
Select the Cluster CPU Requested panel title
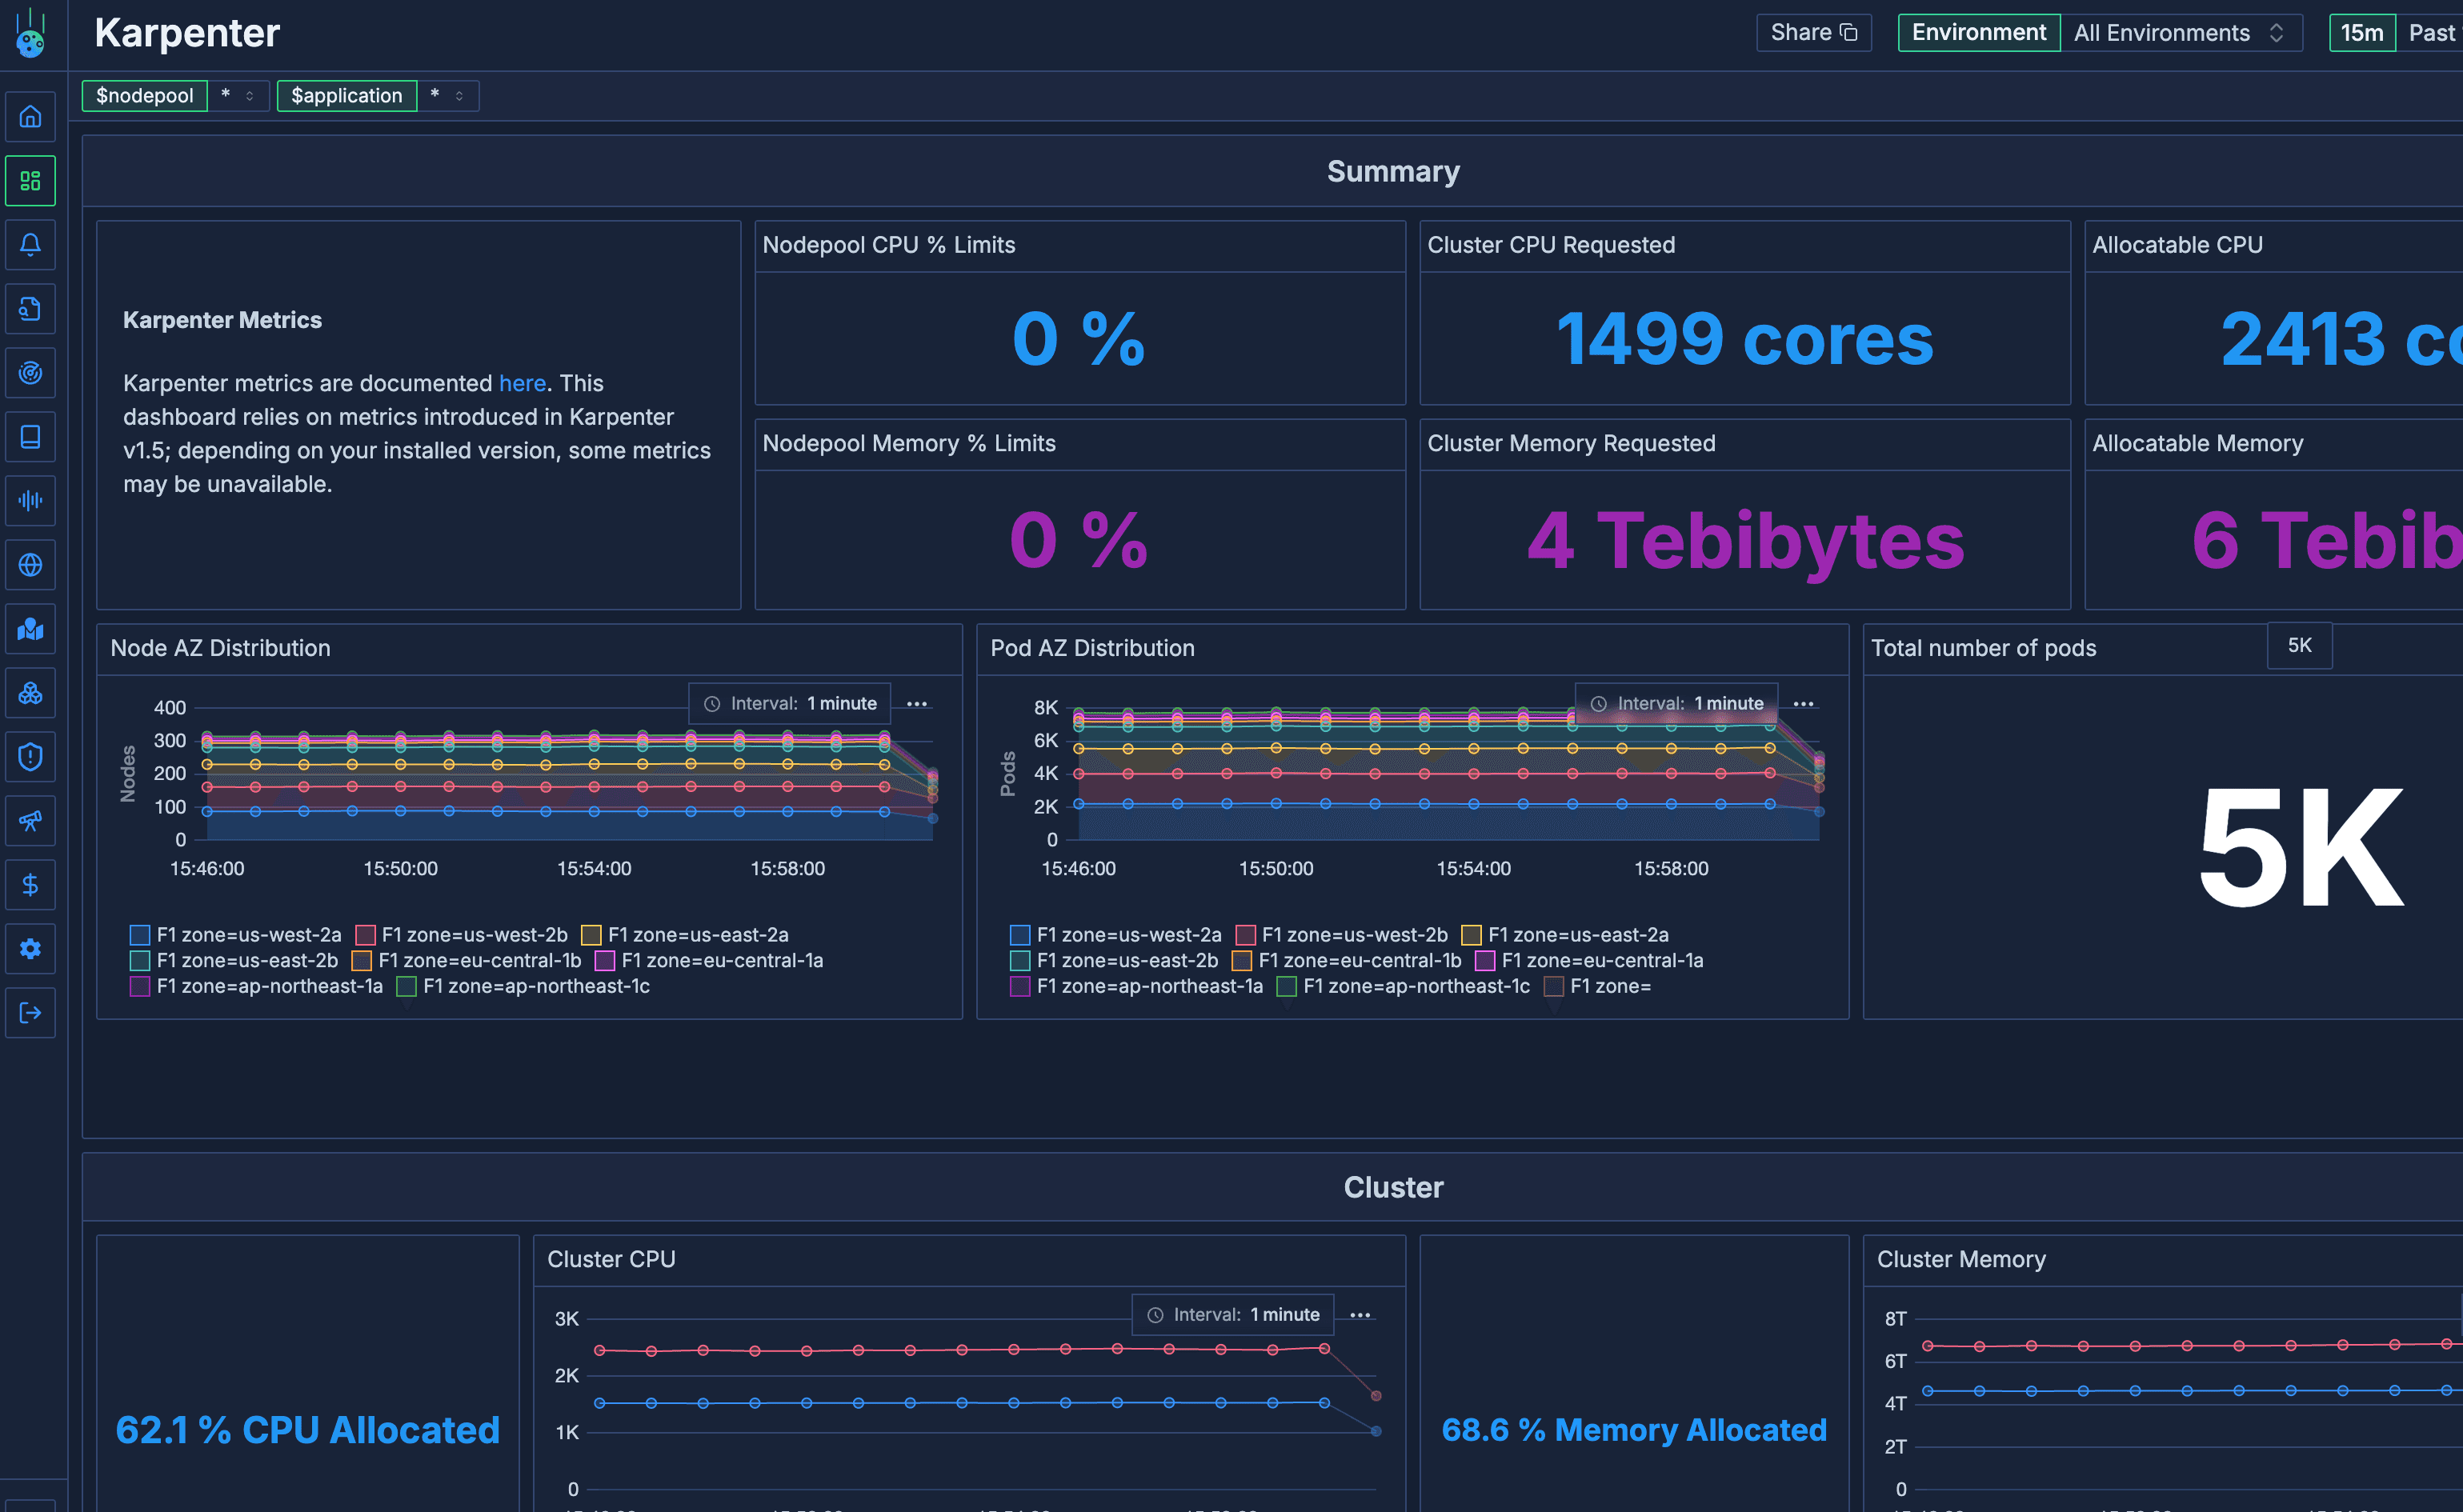(1551, 245)
